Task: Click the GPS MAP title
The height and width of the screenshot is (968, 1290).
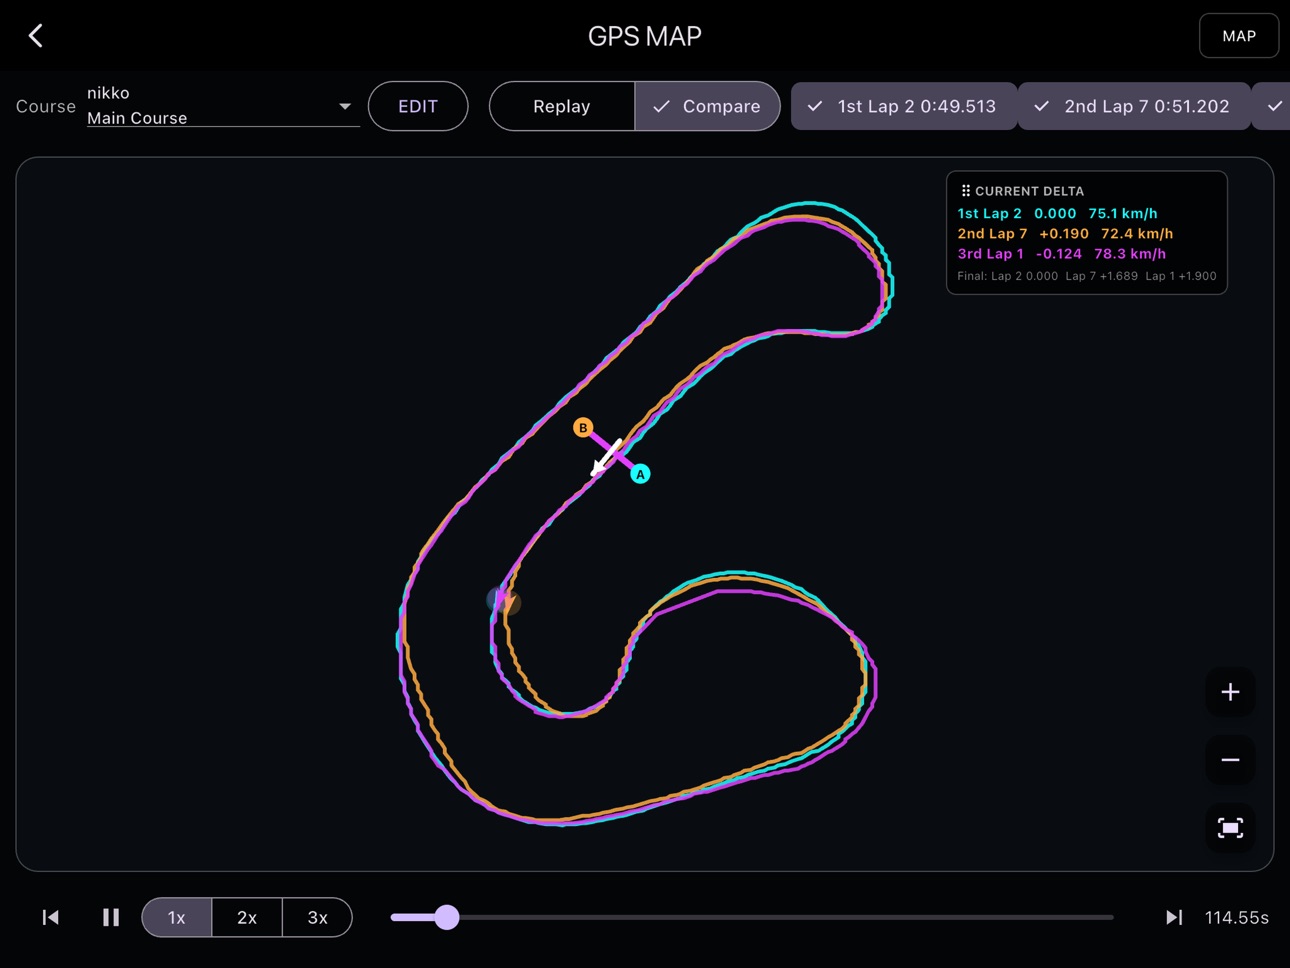Action: [x=645, y=36]
